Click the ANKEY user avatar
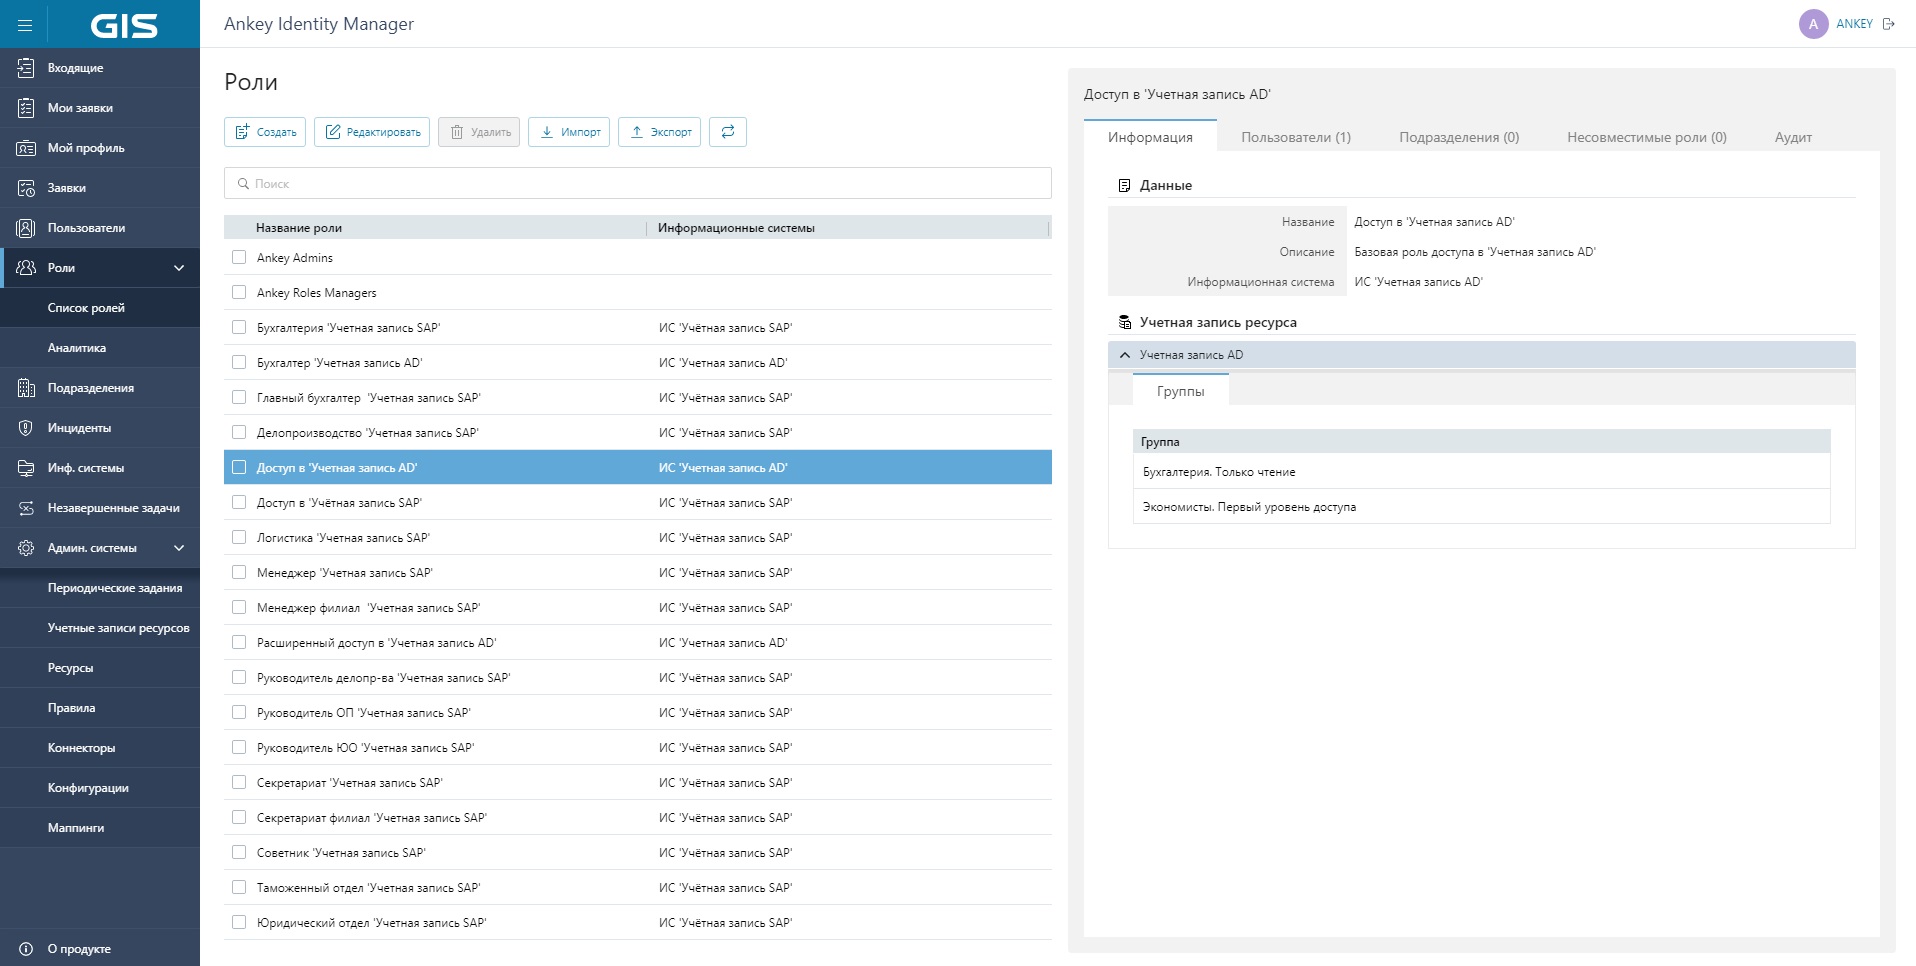Viewport: 1916px width, 966px height. [x=1813, y=24]
